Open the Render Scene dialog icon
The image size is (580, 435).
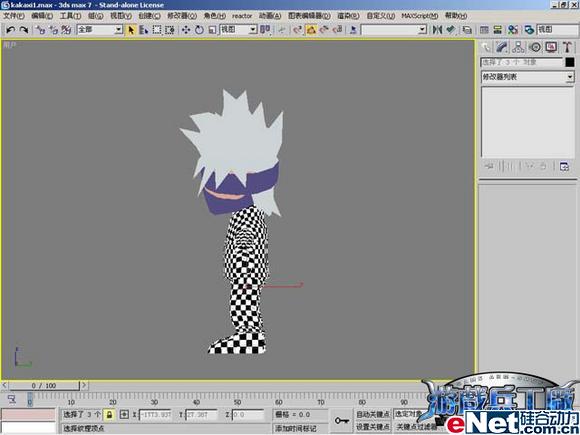tap(529, 30)
